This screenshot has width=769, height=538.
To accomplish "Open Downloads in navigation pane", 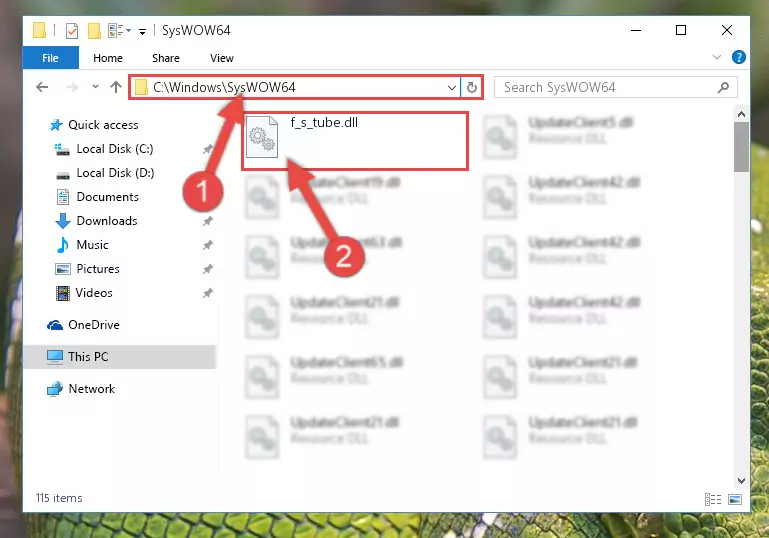I will click(107, 221).
